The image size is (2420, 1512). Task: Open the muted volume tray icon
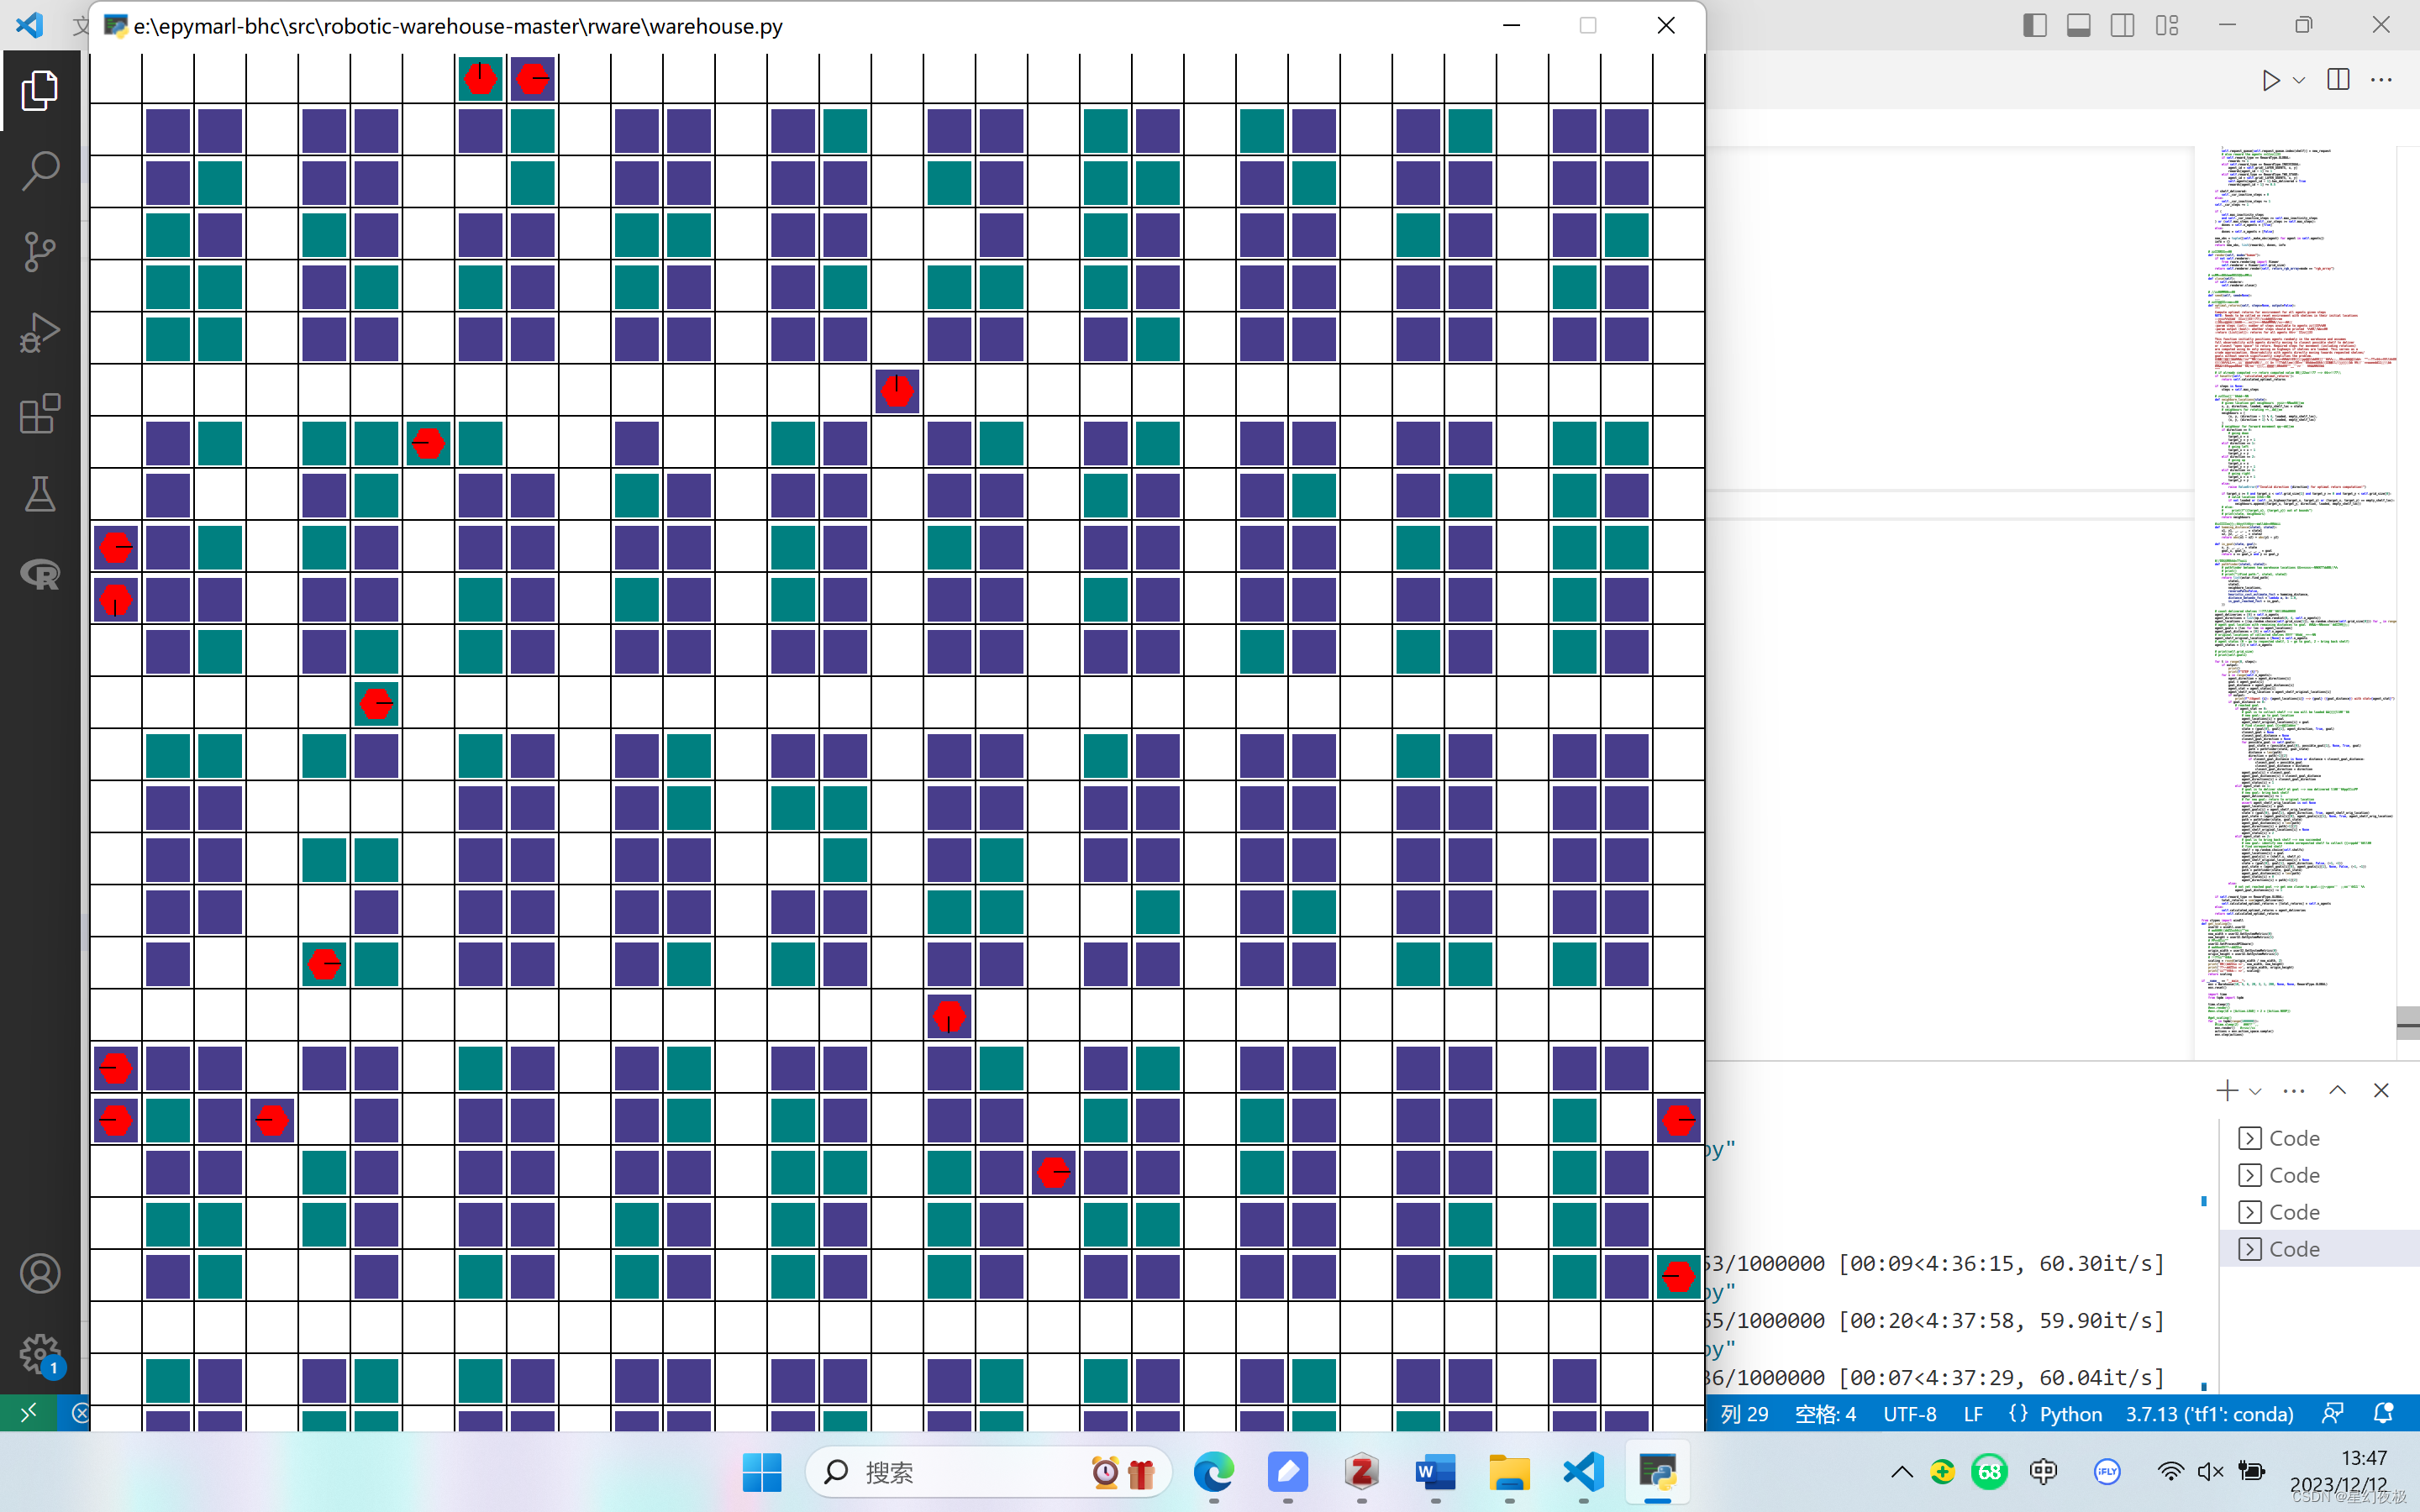[2210, 1472]
